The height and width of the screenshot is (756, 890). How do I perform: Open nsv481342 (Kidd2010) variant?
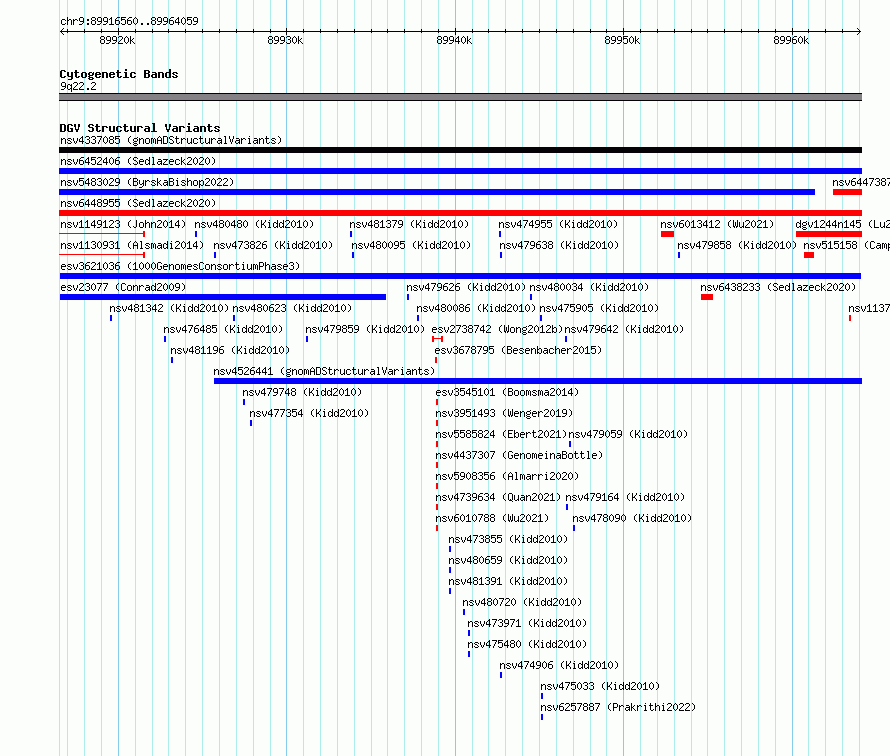coord(169,308)
